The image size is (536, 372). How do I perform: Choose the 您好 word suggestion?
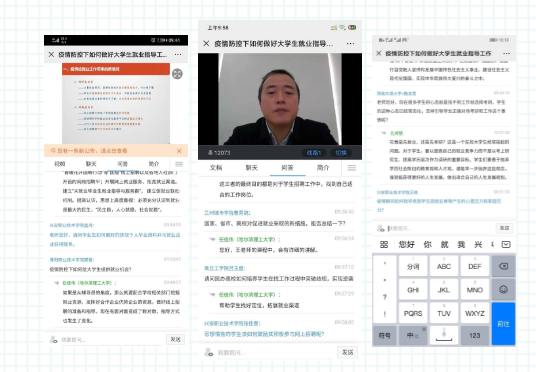[406, 244]
